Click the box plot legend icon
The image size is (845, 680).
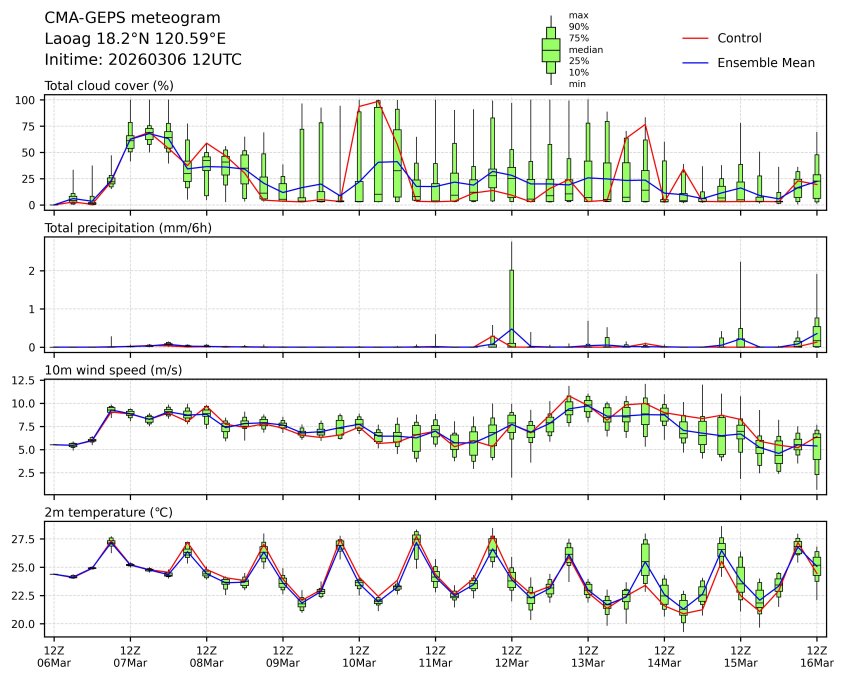point(550,50)
